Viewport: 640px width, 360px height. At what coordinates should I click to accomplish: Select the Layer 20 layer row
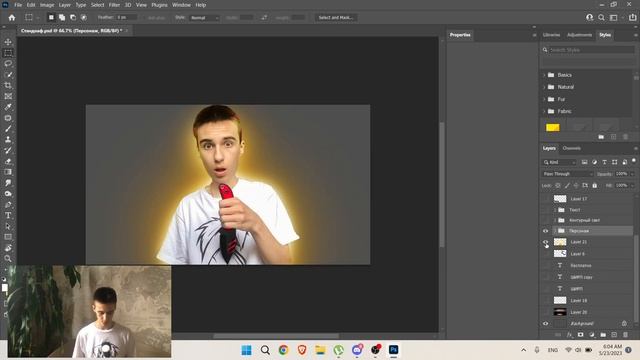[587, 312]
